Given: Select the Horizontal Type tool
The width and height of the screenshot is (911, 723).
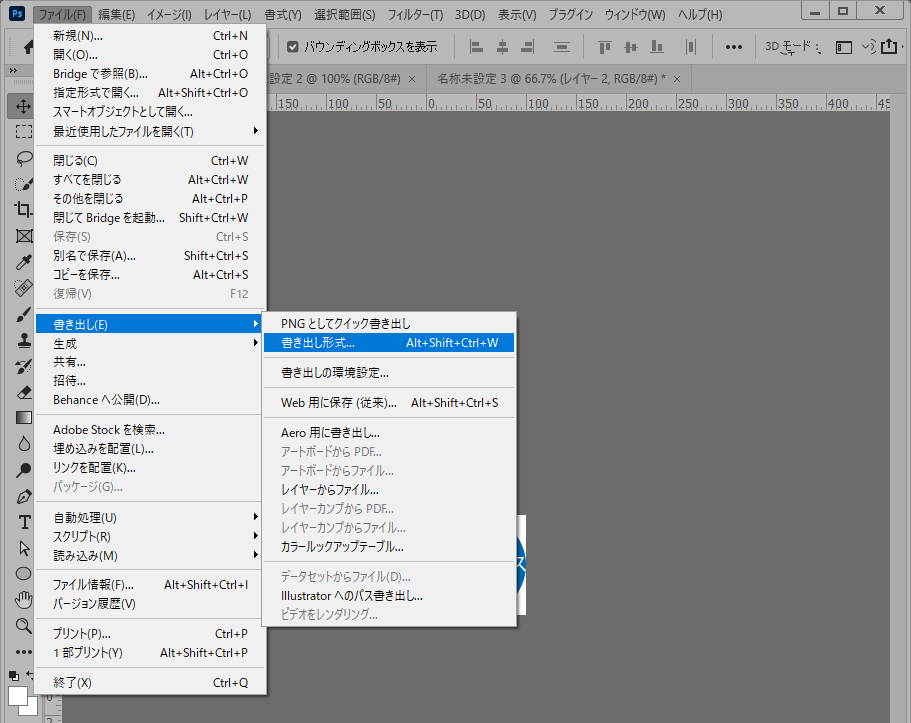Looking at the screenshot, I should [x=23, y=522].
